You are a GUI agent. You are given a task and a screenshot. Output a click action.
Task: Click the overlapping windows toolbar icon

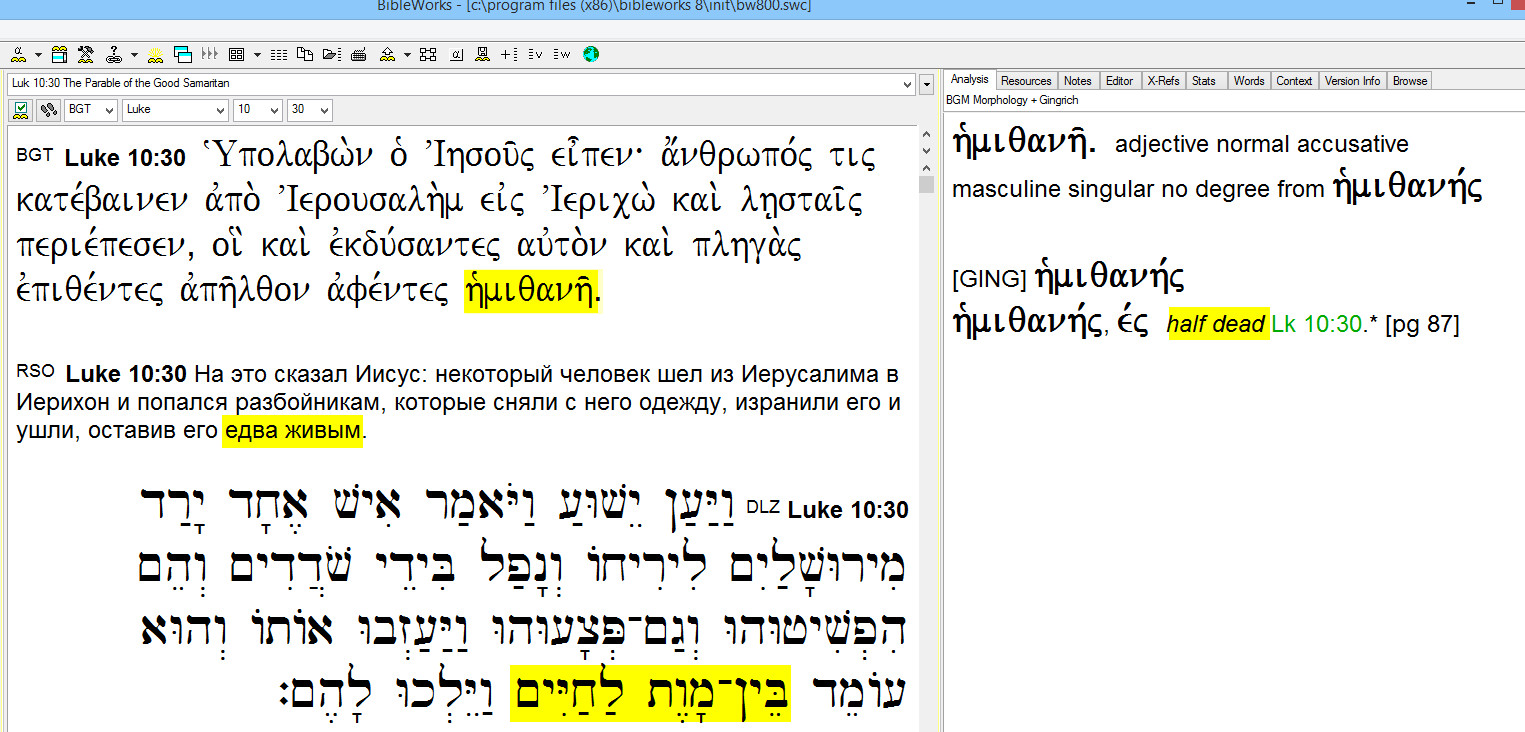tap(182, 54)
